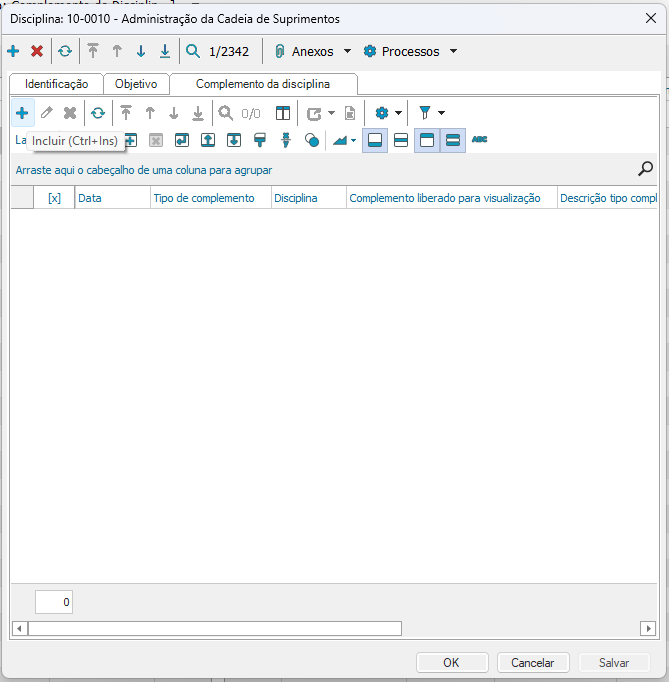Image resolution: width=669 pixels, height=682 pixels.
Task: Toggle the bottom footer panel view button
Action: tap(375, 140)
